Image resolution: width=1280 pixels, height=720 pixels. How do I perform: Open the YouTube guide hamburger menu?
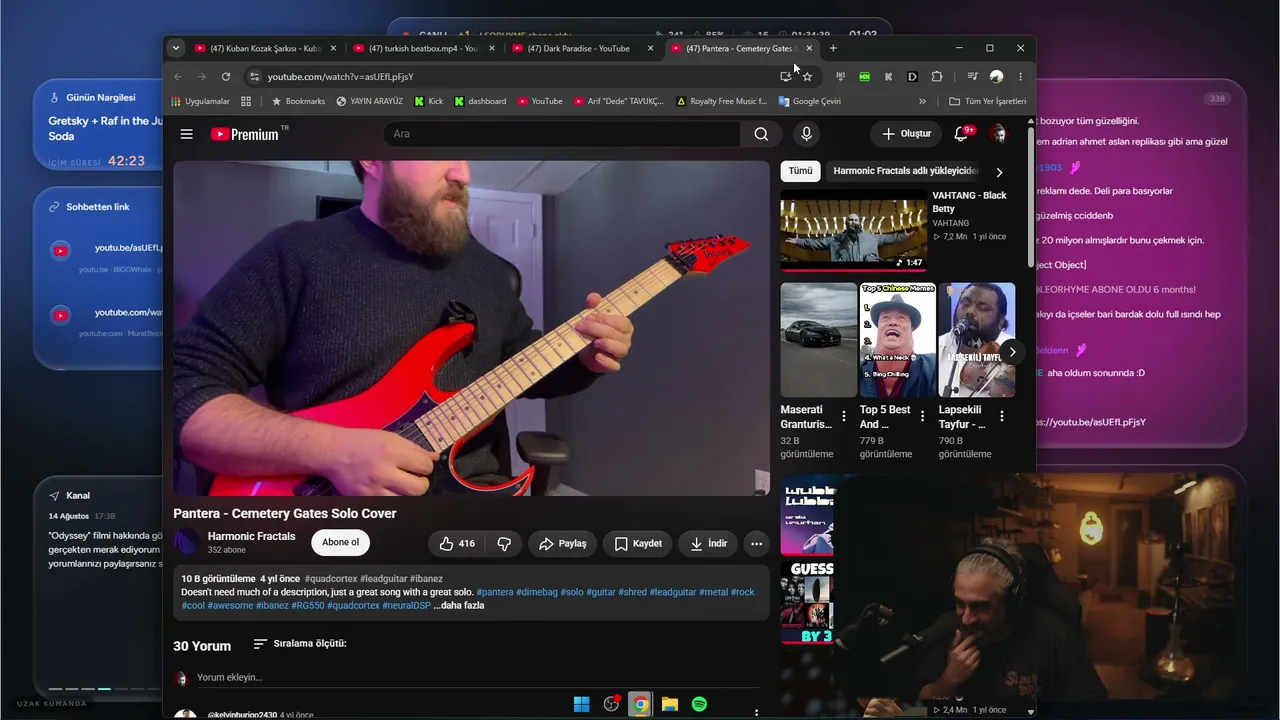[186, 134]
